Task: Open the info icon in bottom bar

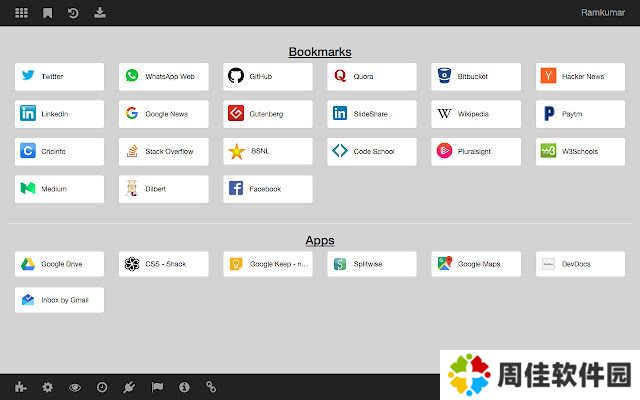Action: [x=183, y=387]
